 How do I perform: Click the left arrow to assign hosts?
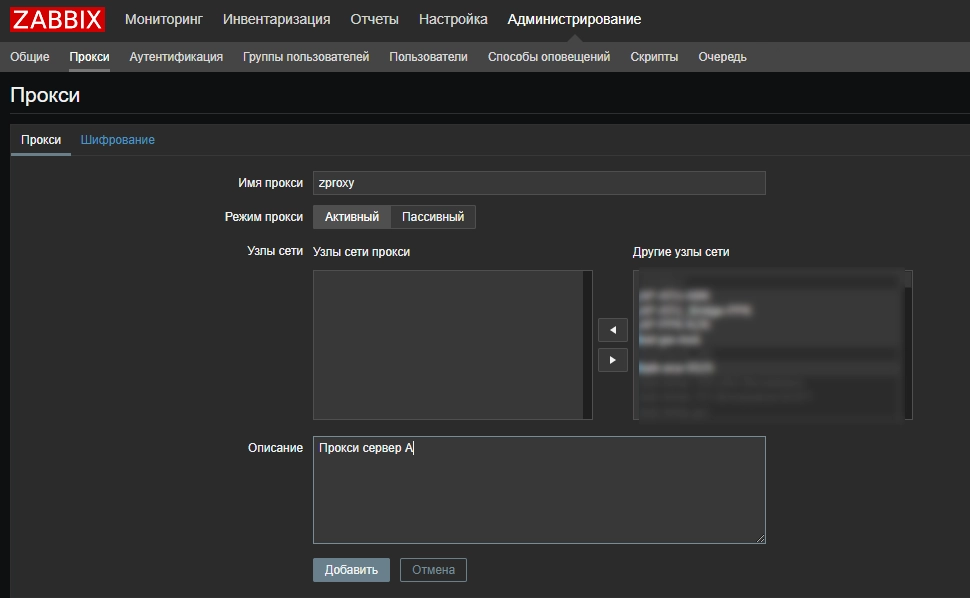(612, 329)
